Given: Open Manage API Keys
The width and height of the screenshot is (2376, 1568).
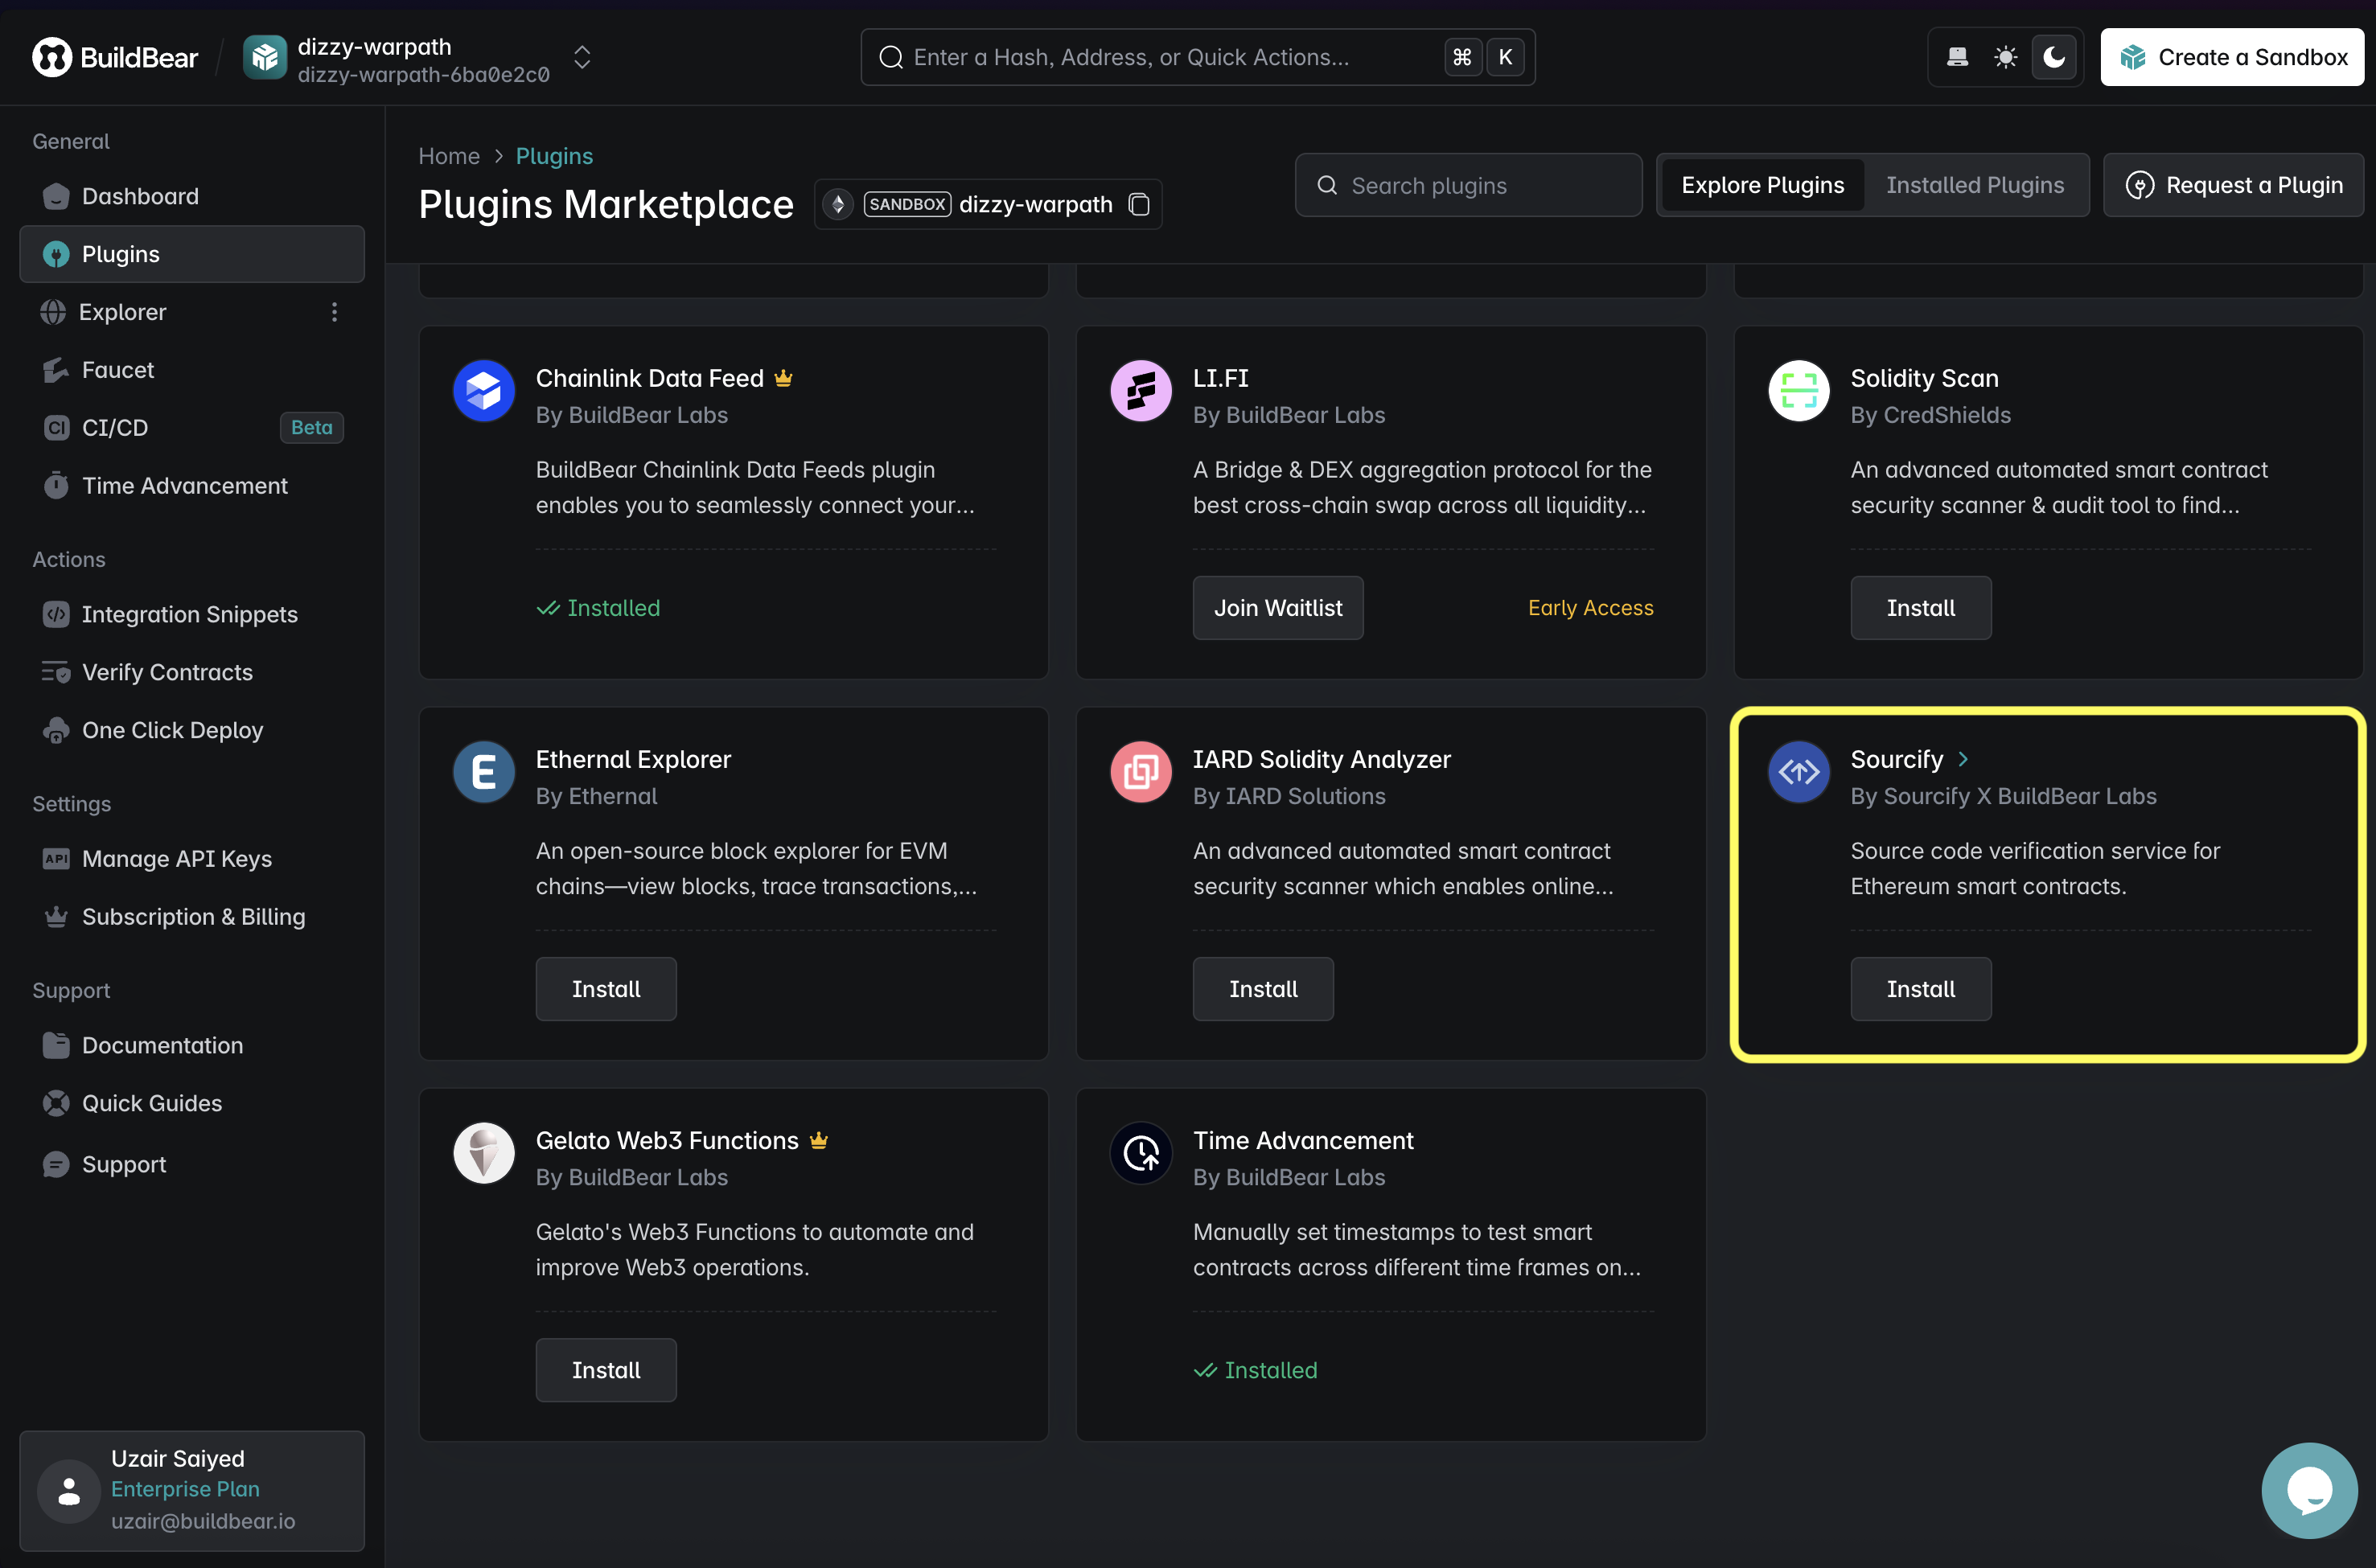Looking at the screenshot, I should [192, 859].
